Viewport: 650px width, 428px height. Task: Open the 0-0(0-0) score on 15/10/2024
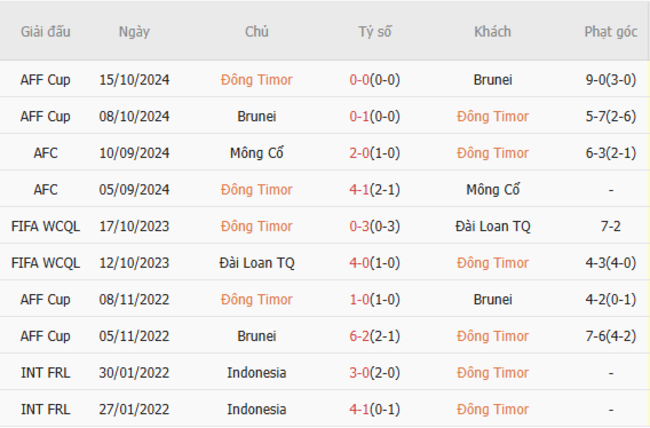pos(375,80)
